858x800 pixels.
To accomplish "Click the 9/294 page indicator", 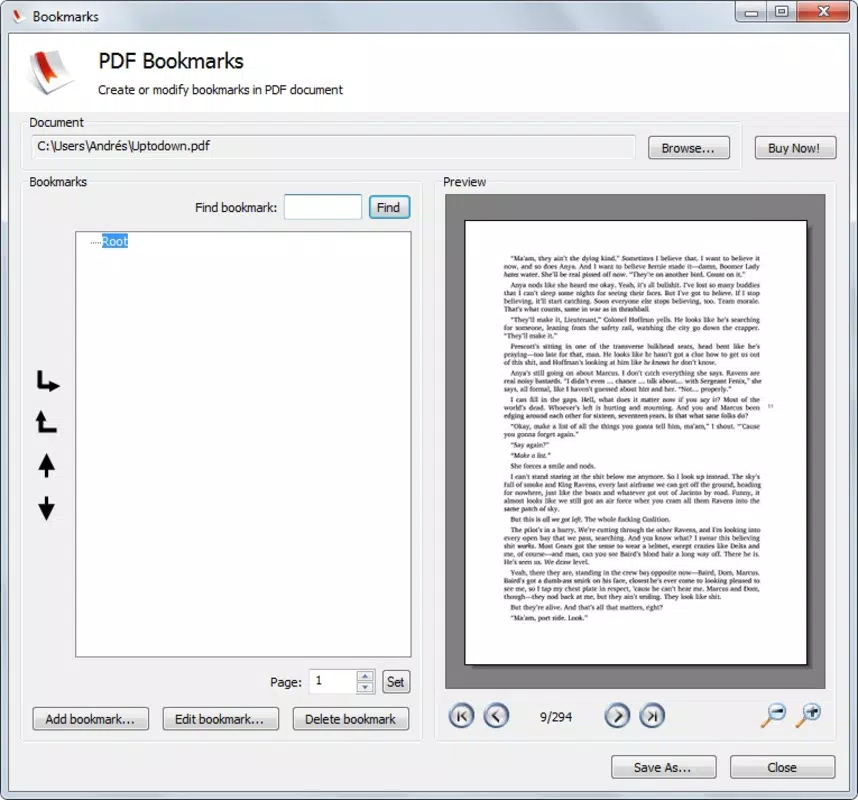I will point(556,717).
